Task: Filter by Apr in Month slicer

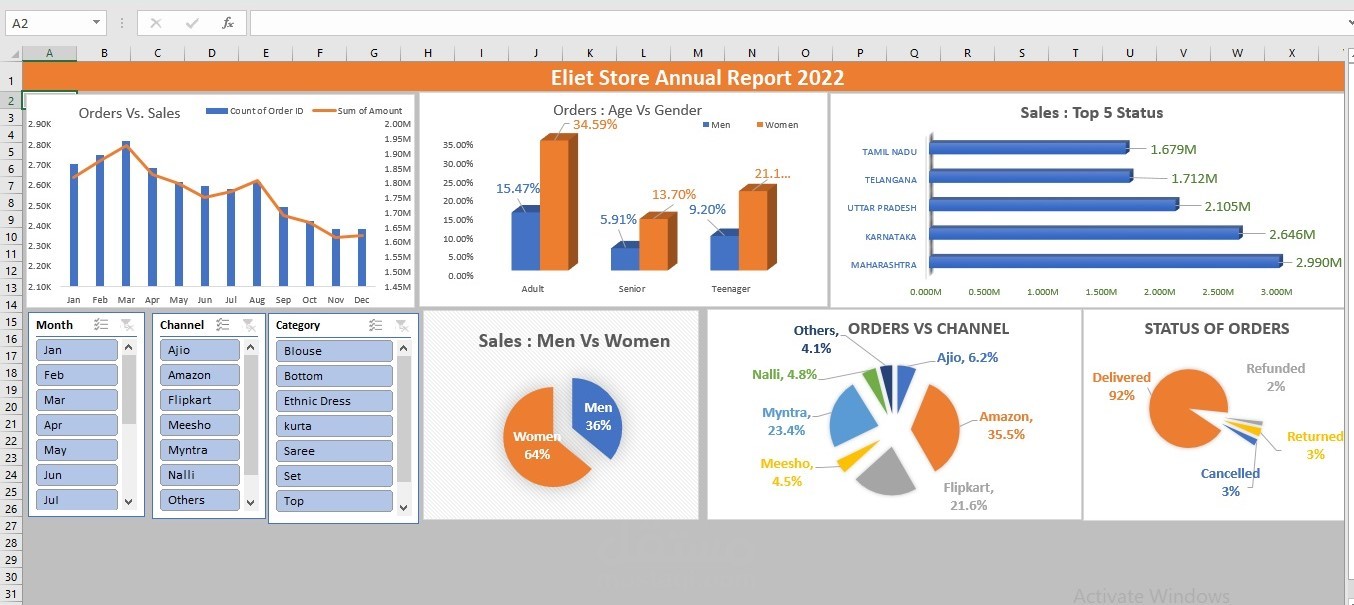Action: pyautogui.click(x=77, y=425)
